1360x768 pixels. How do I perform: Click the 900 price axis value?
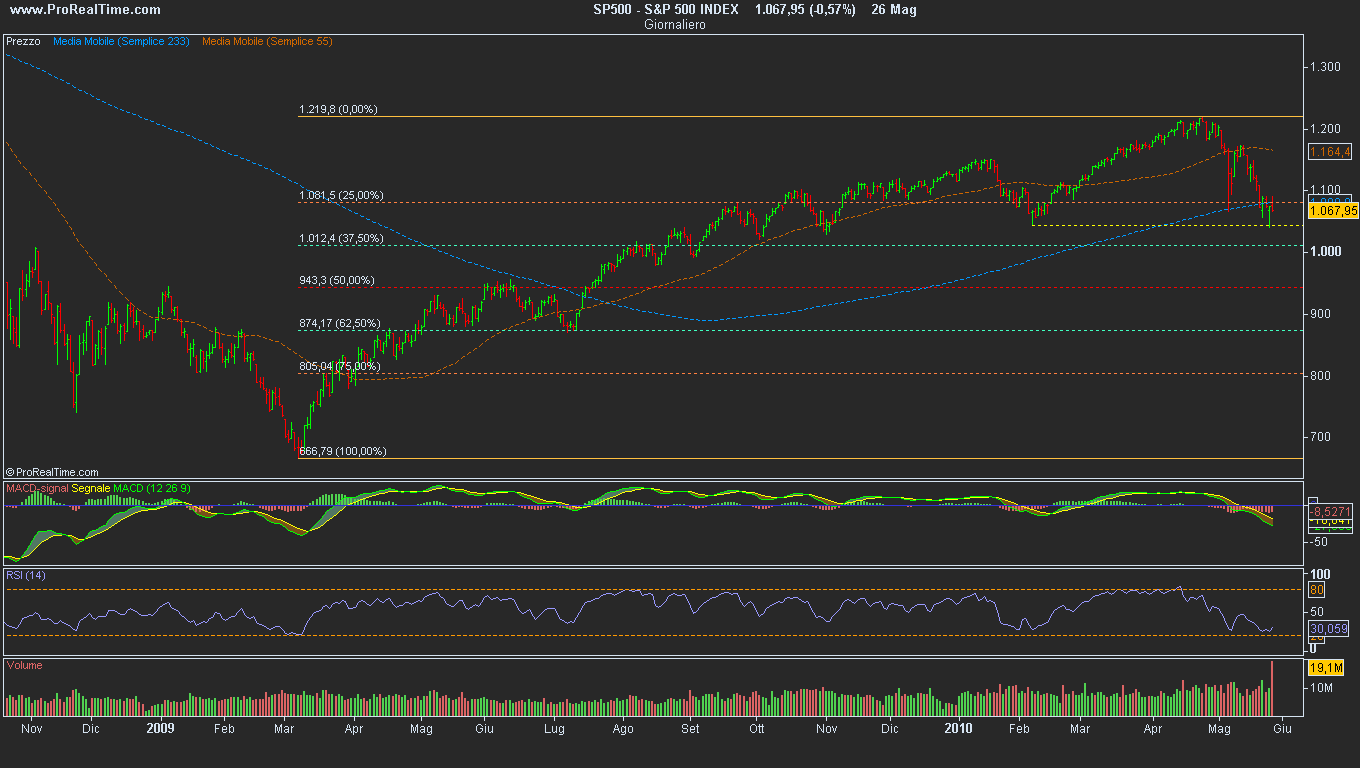coord(1319,314)
